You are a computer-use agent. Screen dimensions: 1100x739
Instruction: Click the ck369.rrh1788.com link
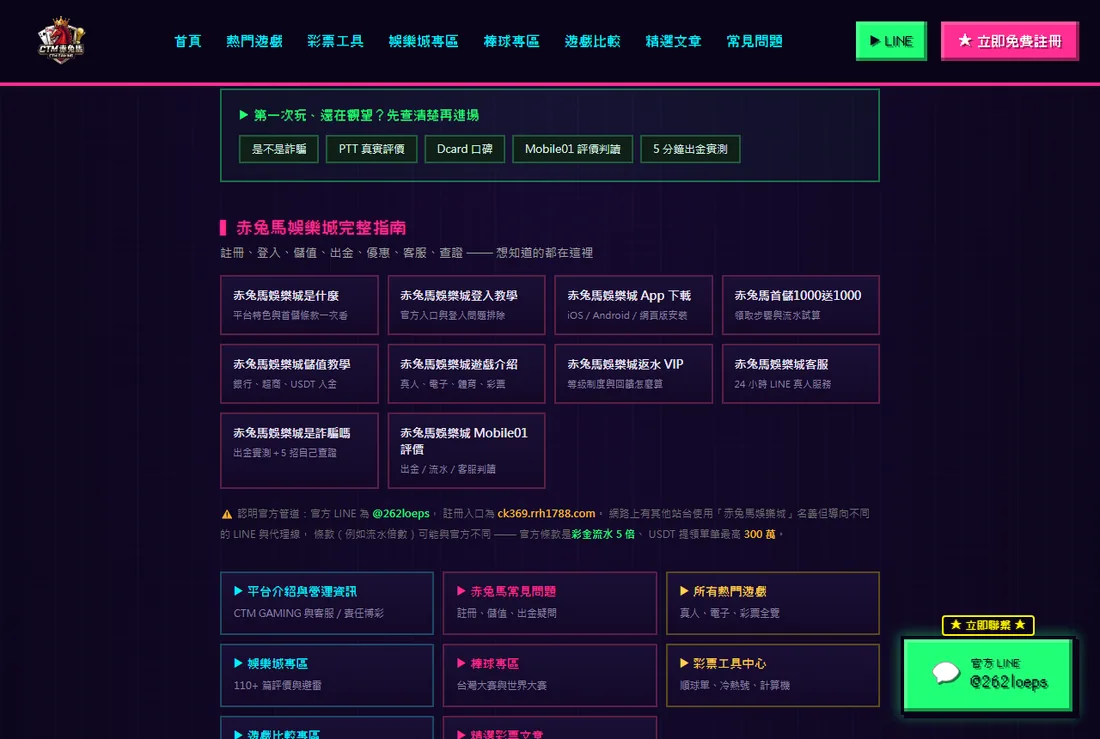tap(546, 514)
